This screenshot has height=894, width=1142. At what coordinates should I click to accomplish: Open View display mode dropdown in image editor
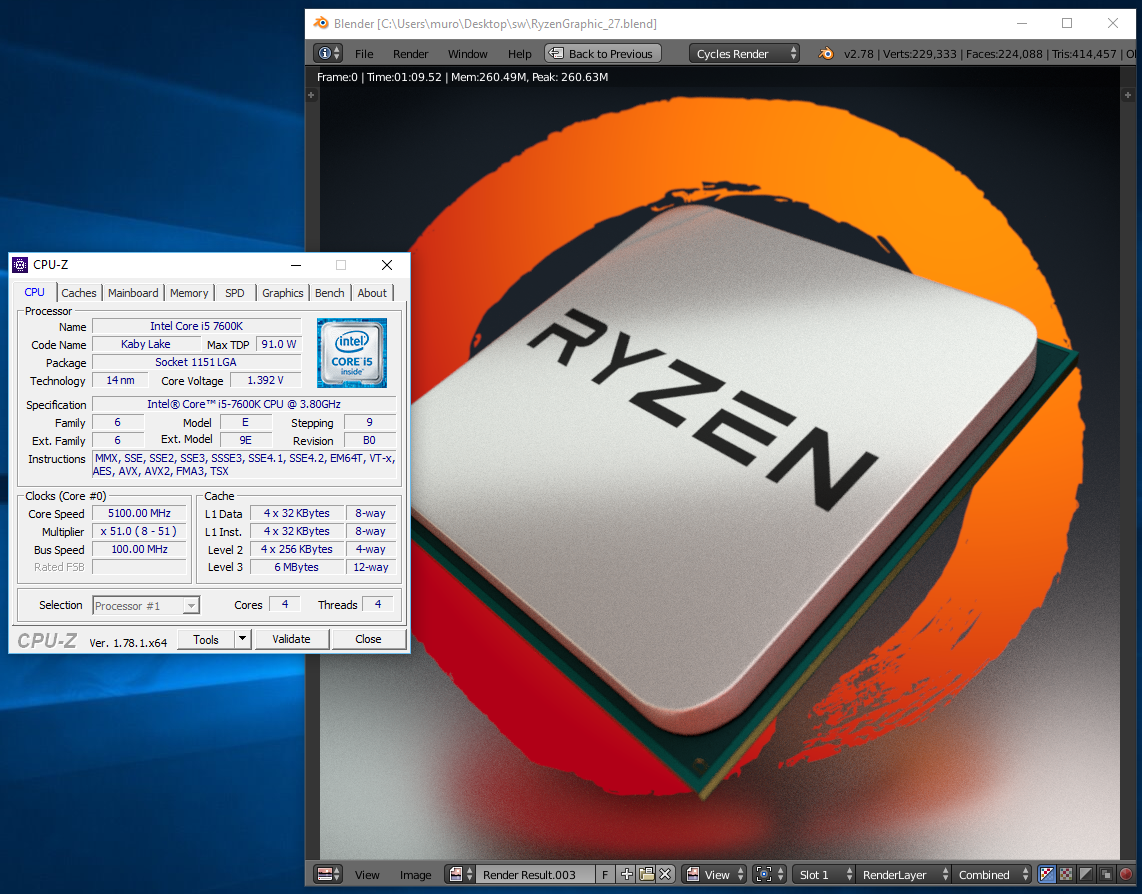pos(714,874)
